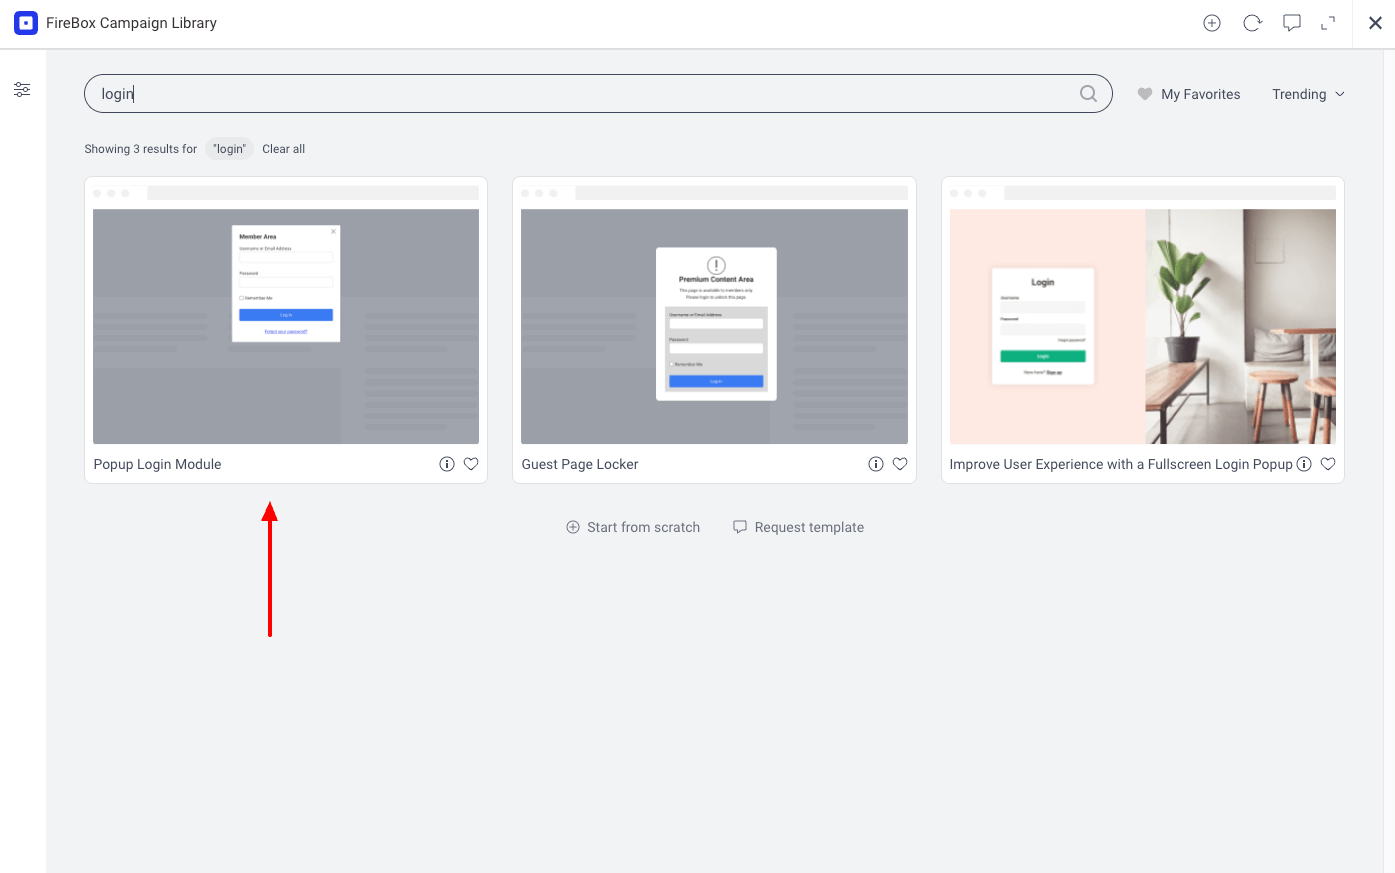
Task: Click Request template
Action: [x=798, y=527]
